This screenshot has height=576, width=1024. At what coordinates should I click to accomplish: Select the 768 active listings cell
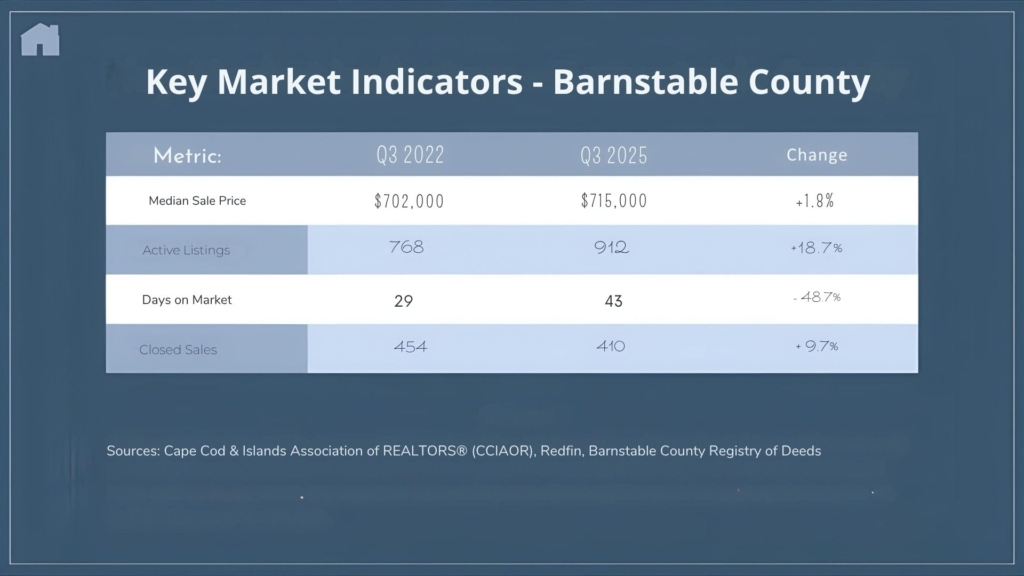pyautogui.click(x=406, y=248)
